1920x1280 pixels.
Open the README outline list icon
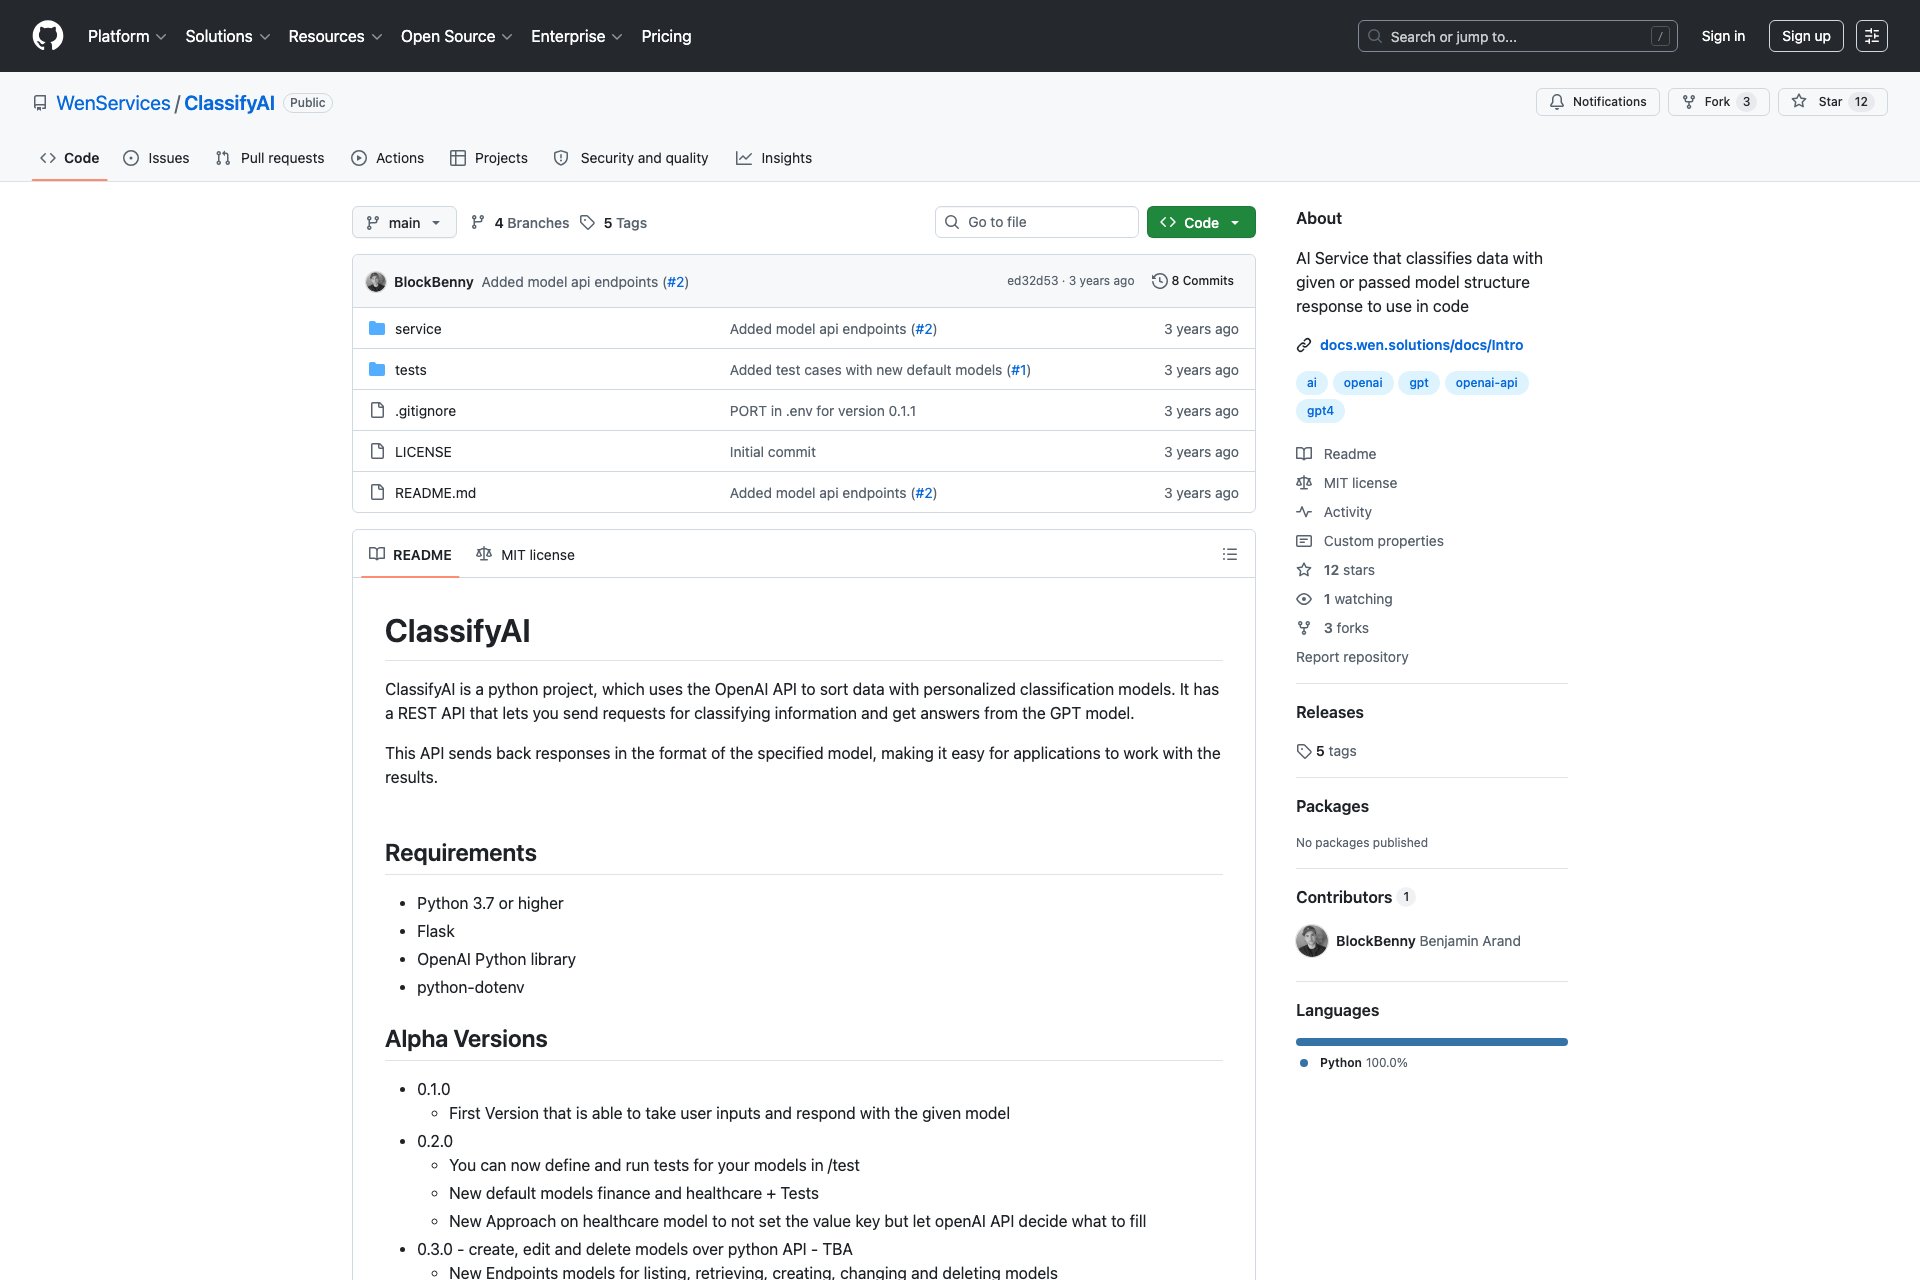(x=1229, y=554)
